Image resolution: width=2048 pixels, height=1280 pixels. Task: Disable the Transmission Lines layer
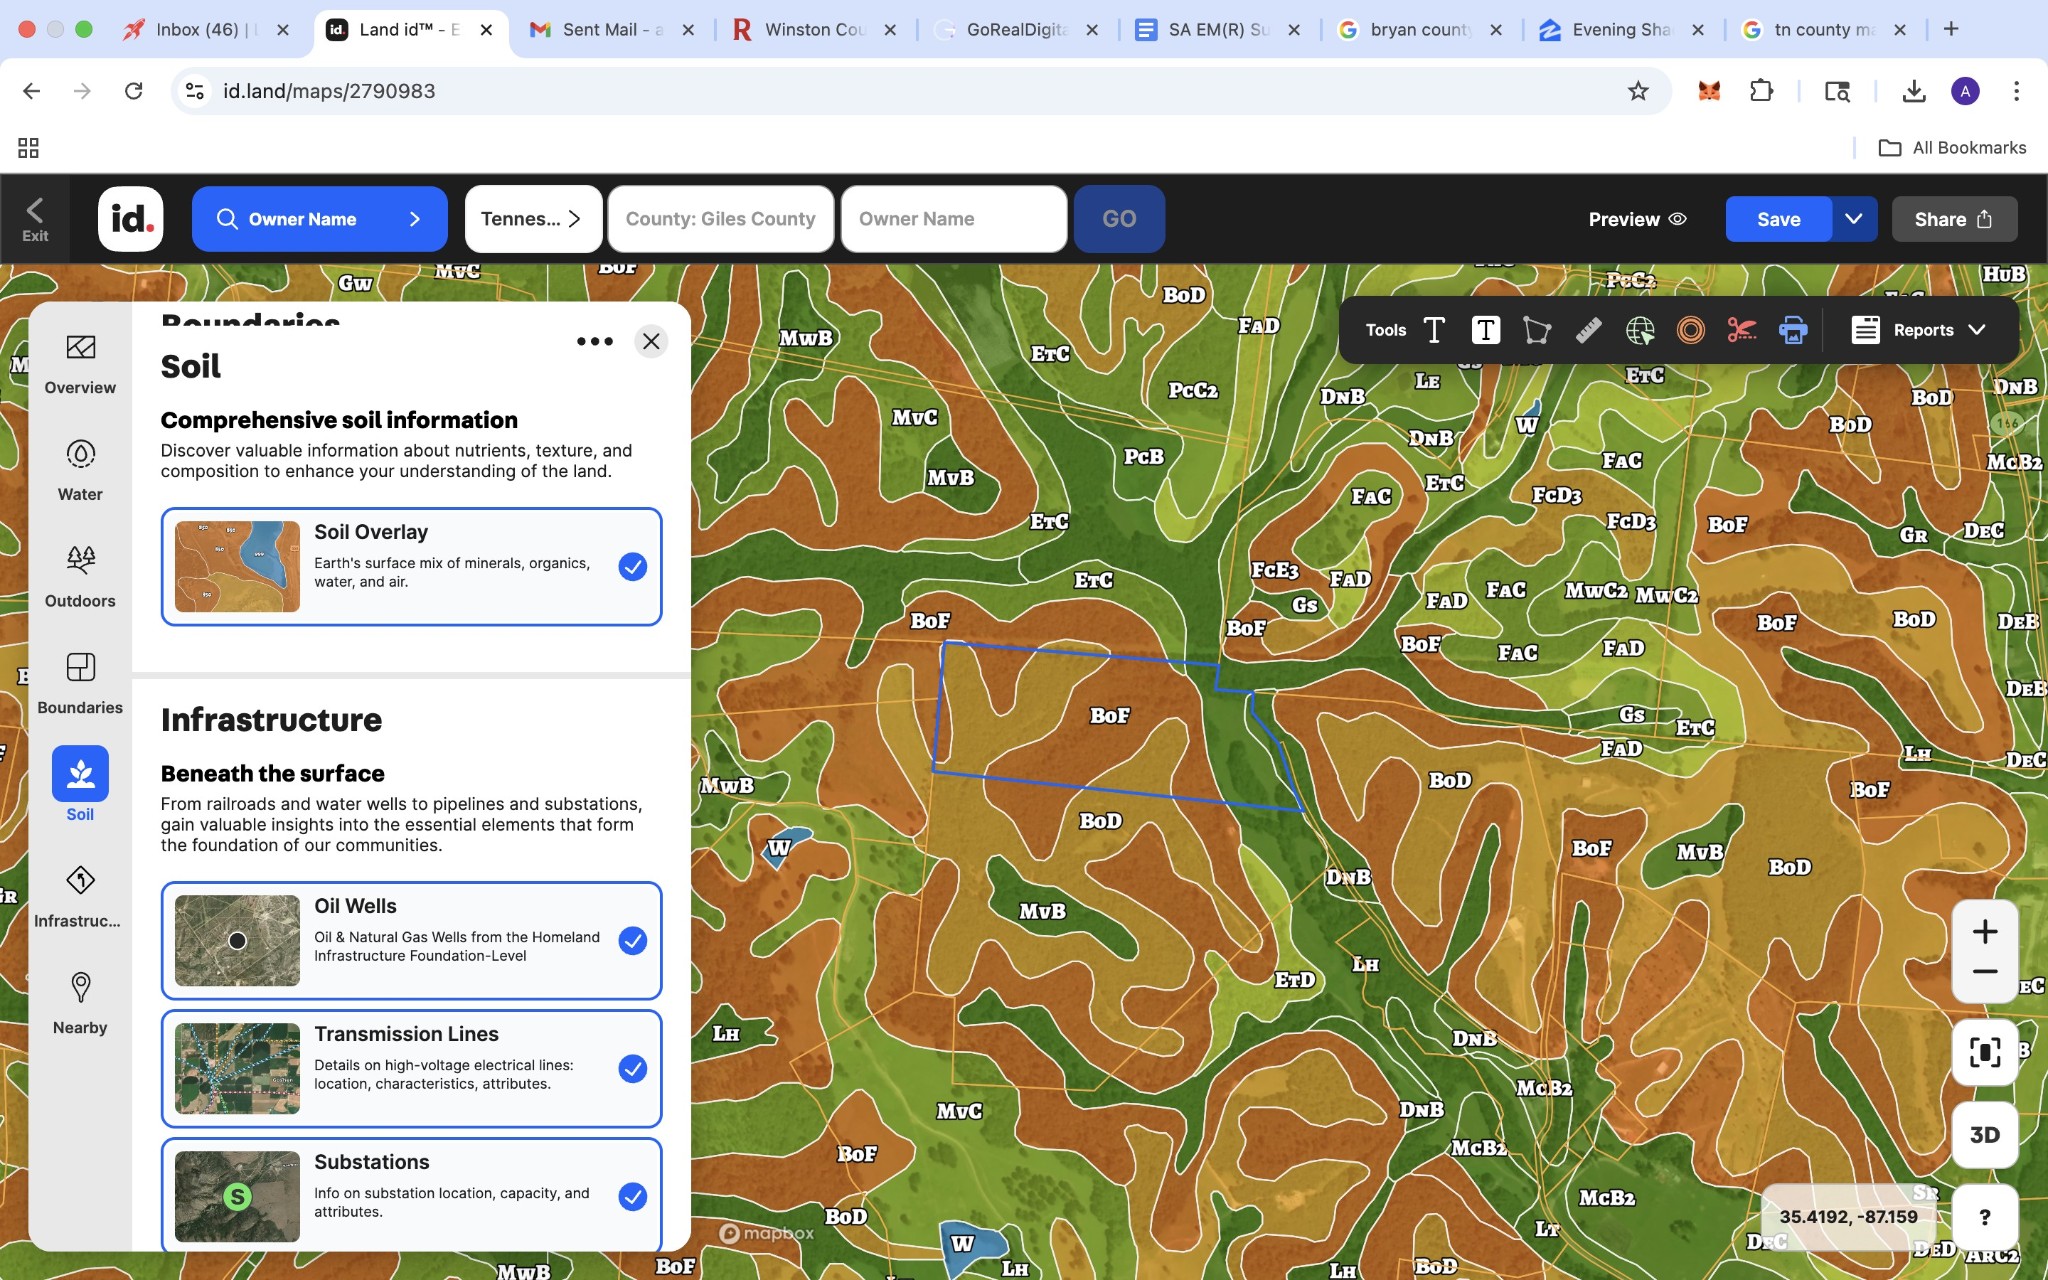[632, 1069]
